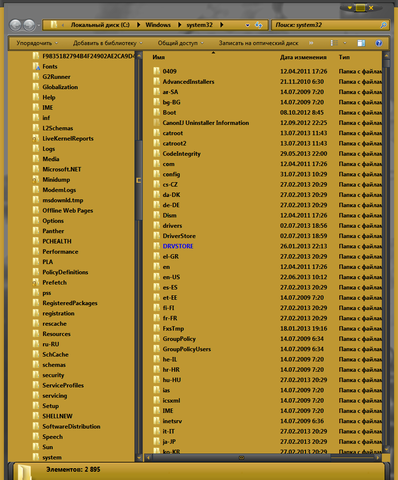Sort by Дата изменения column header
398x480 pixels.
point(303,57)
